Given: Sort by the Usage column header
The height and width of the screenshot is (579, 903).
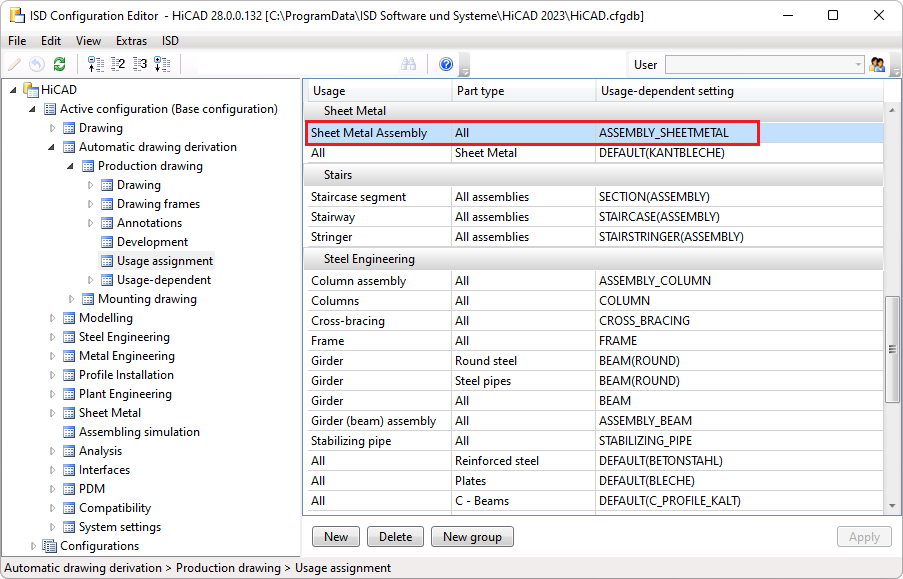Looking at the screenshot, I should pos(378,91).
